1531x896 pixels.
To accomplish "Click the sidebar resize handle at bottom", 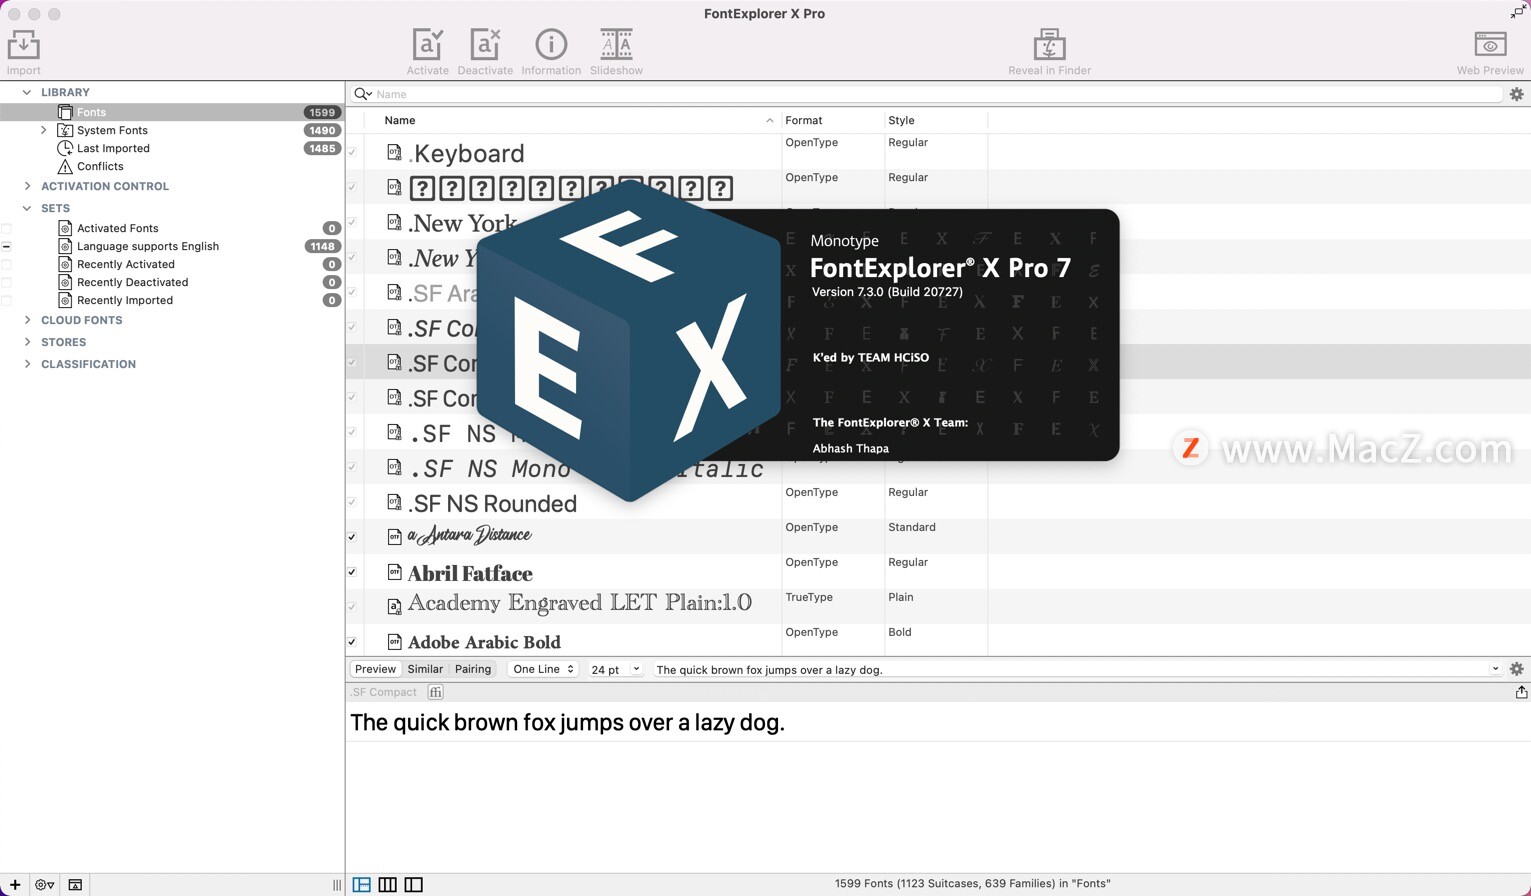I will coord(336,884).
